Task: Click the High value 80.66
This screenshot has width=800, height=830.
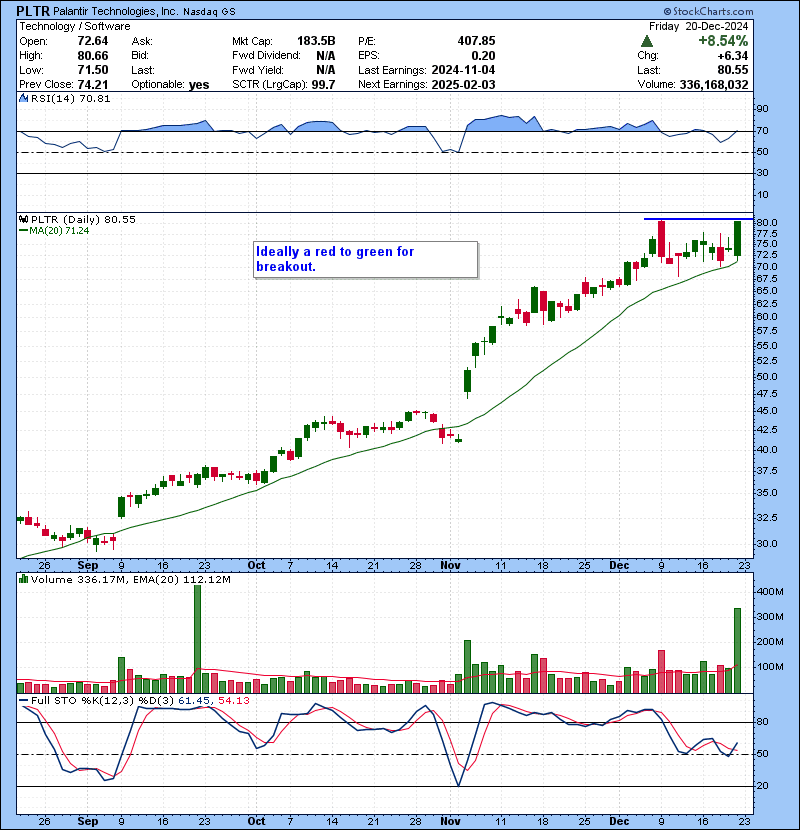Action: click(93, 56)
